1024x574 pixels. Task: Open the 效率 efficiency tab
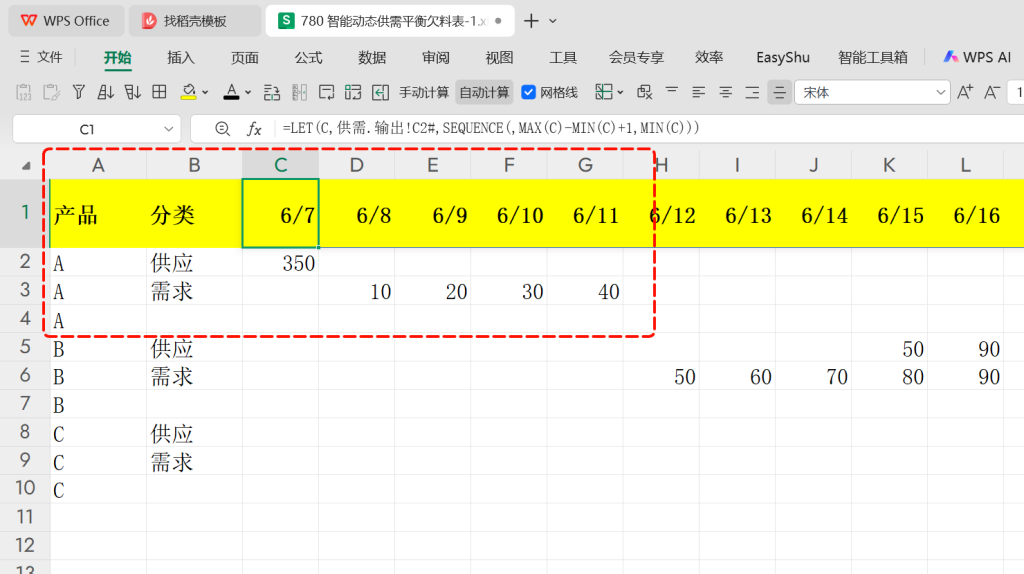[709, 57]
